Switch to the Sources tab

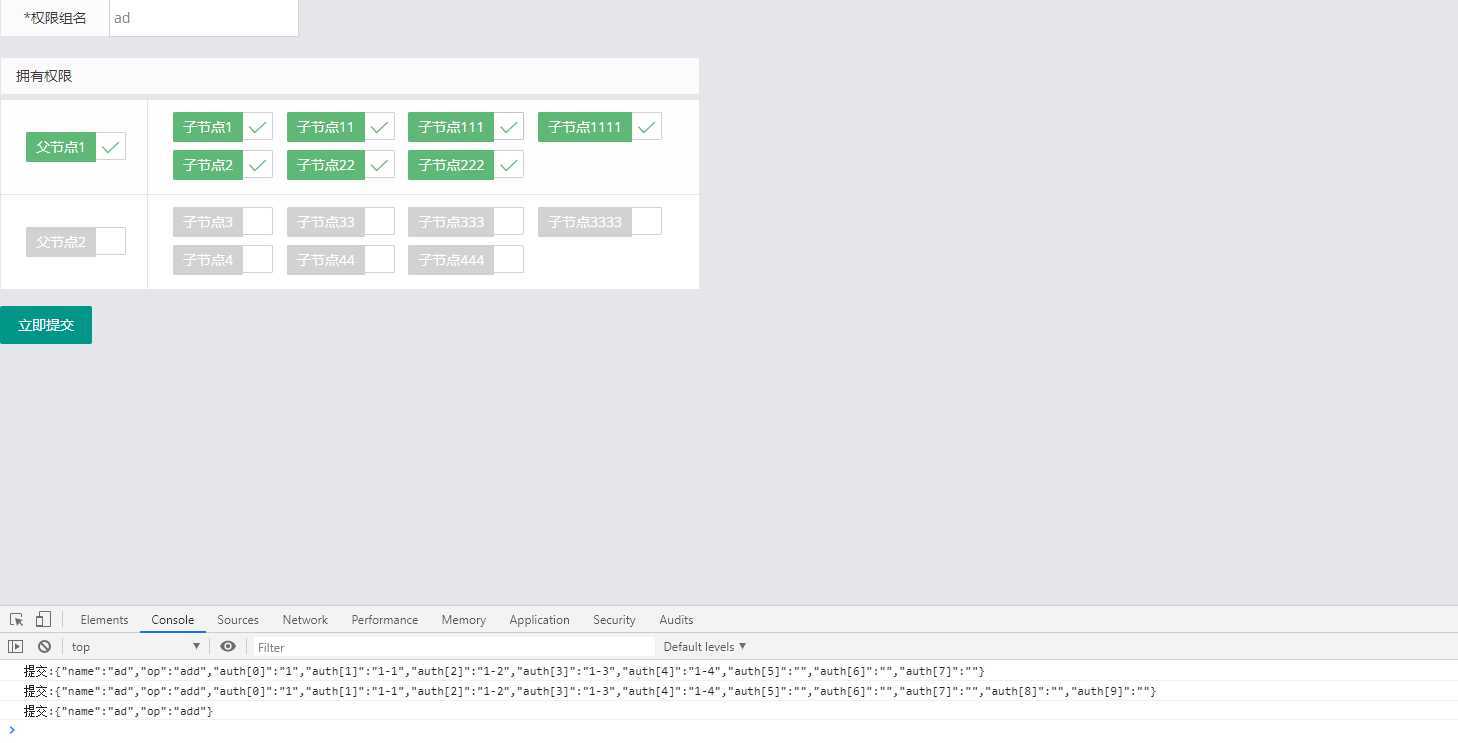tap(238, 620)
